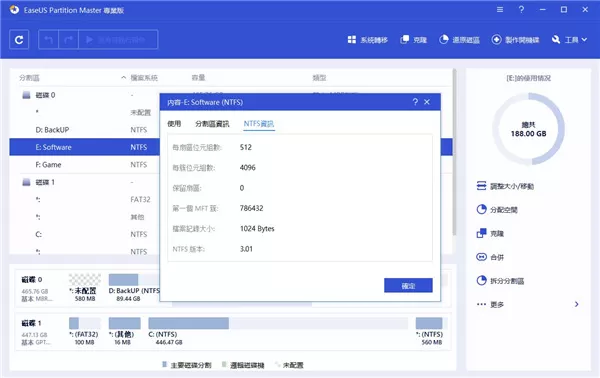Click the 580 MB unallocated block on disk 0

[x=85, y=287]
